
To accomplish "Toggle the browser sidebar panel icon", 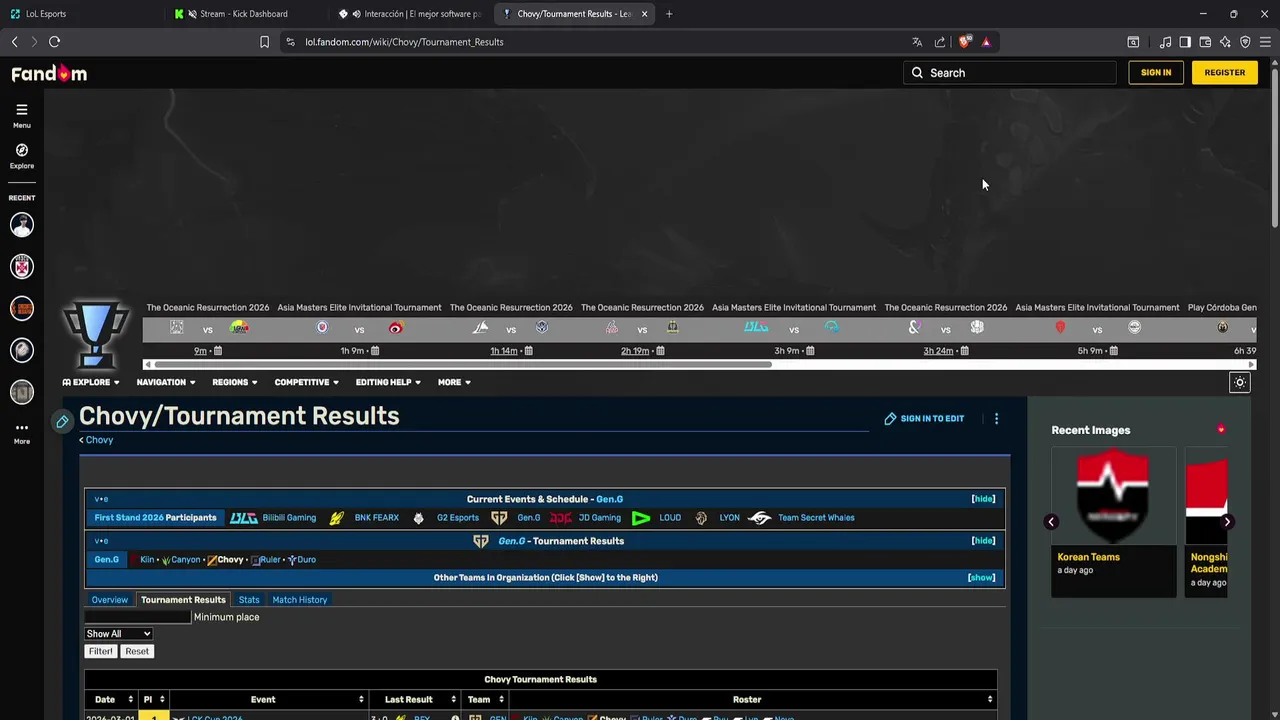I will coord(1185,42).
